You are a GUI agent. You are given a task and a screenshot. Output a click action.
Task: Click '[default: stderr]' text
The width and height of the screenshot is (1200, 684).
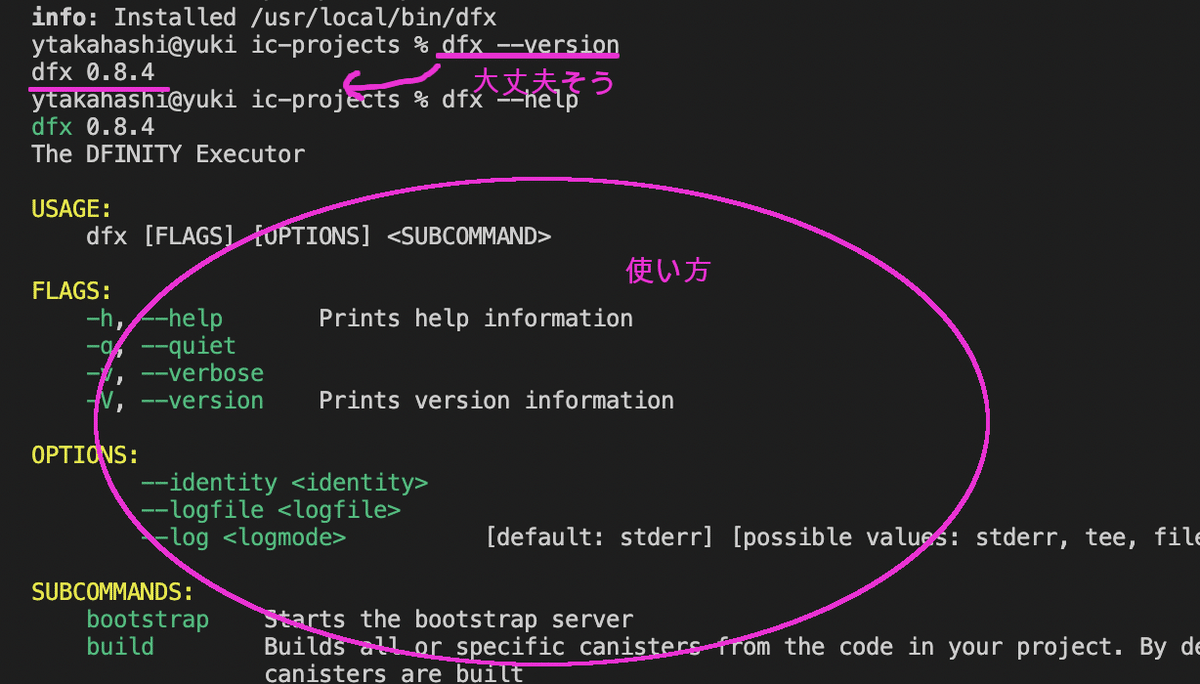[600, 537]
